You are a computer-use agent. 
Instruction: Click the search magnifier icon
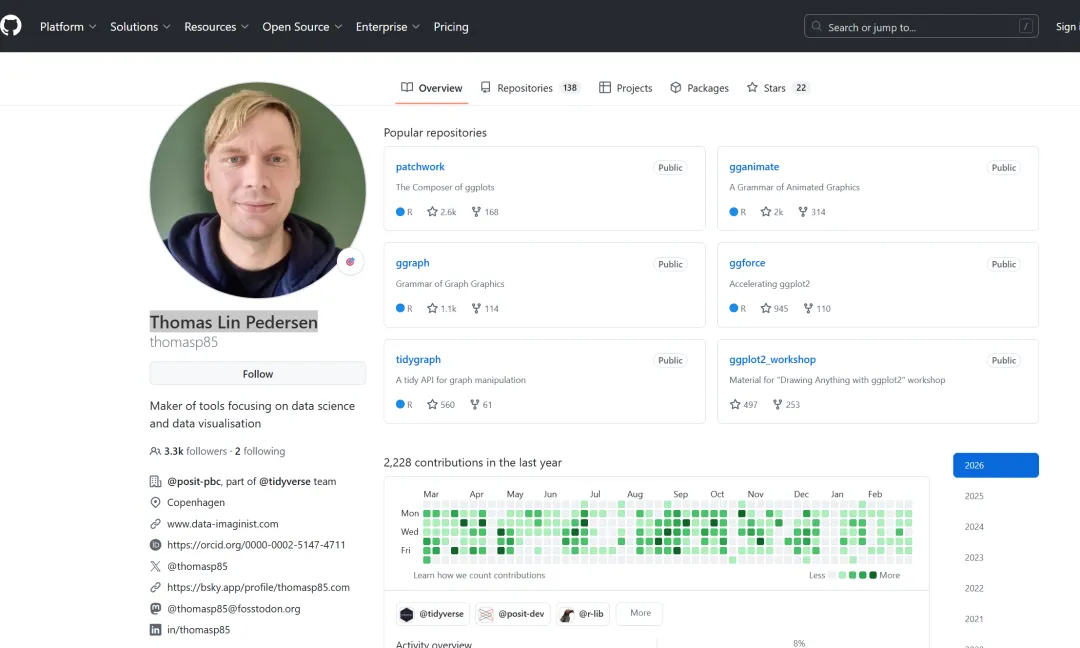coord(816,26)
